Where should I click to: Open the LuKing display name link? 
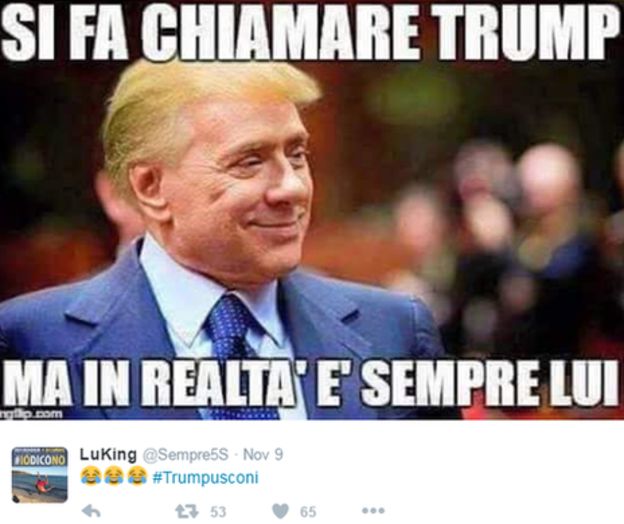[x=108, y=455]
